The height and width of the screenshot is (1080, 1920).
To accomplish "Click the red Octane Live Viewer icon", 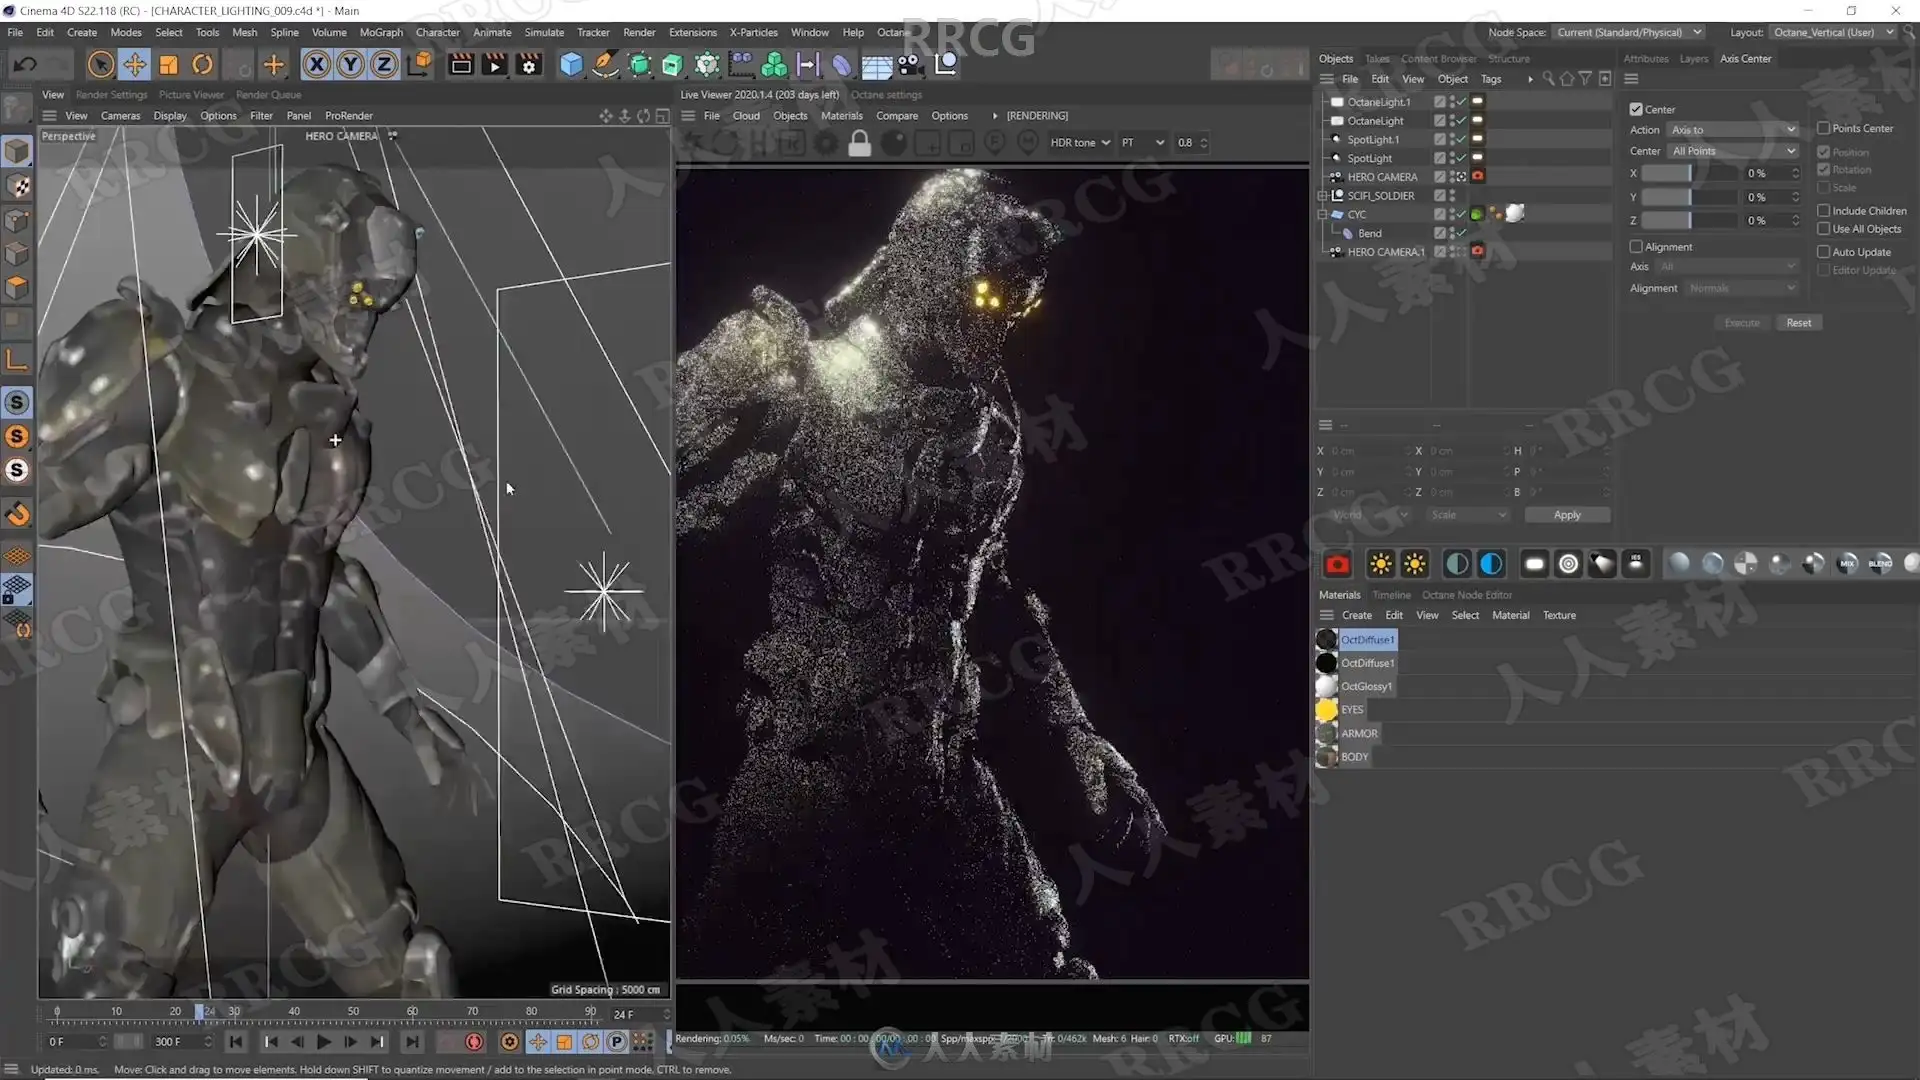I will pos(1337,565).
